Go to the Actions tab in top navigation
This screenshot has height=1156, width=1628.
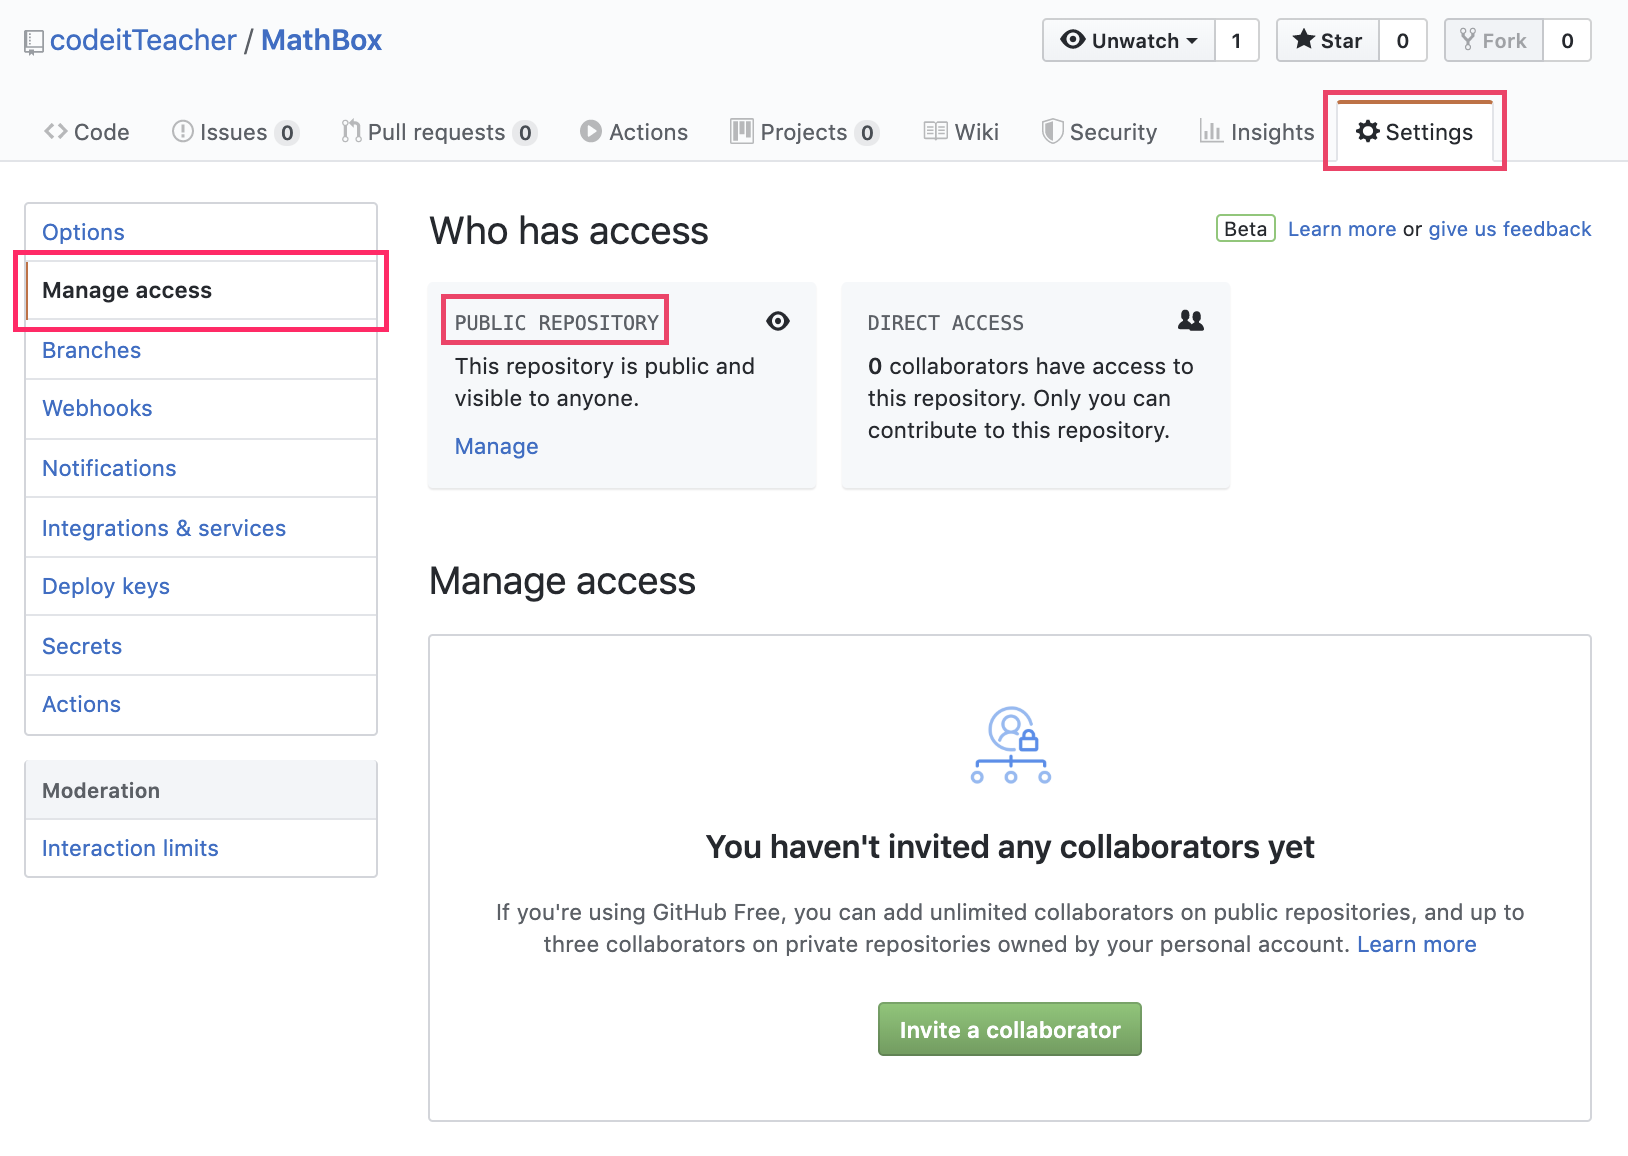(634, 132)
